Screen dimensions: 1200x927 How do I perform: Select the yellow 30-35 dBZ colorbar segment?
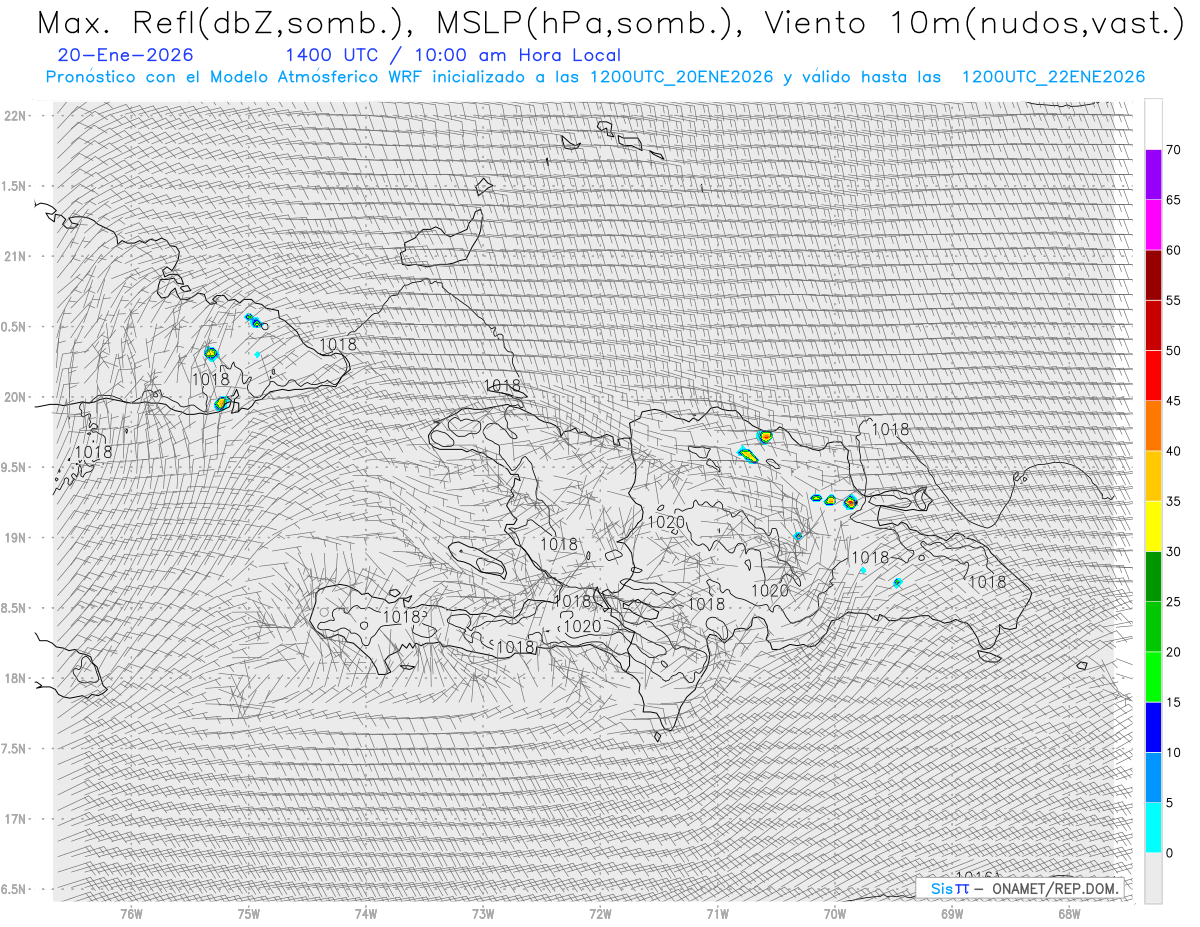click(x=1153, y=526)
